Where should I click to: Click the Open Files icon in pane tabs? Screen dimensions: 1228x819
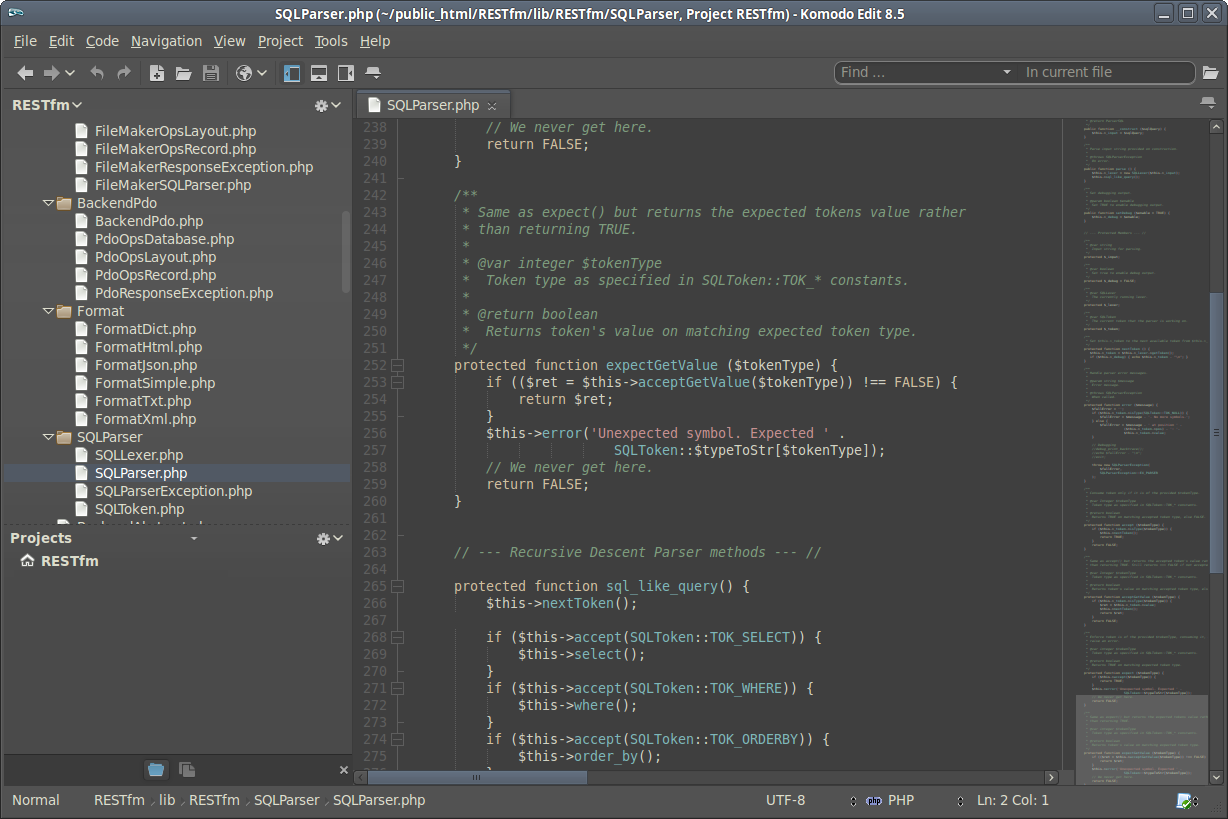click(187, 770)
